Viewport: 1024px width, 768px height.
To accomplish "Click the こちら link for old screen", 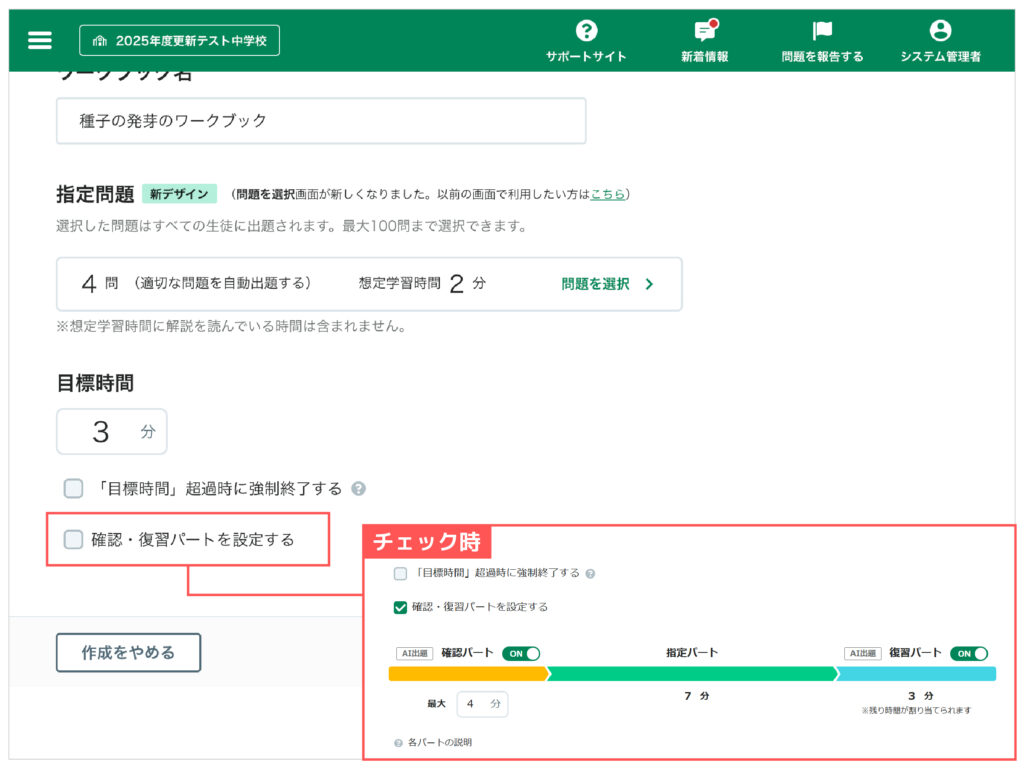I will [607, 194].
